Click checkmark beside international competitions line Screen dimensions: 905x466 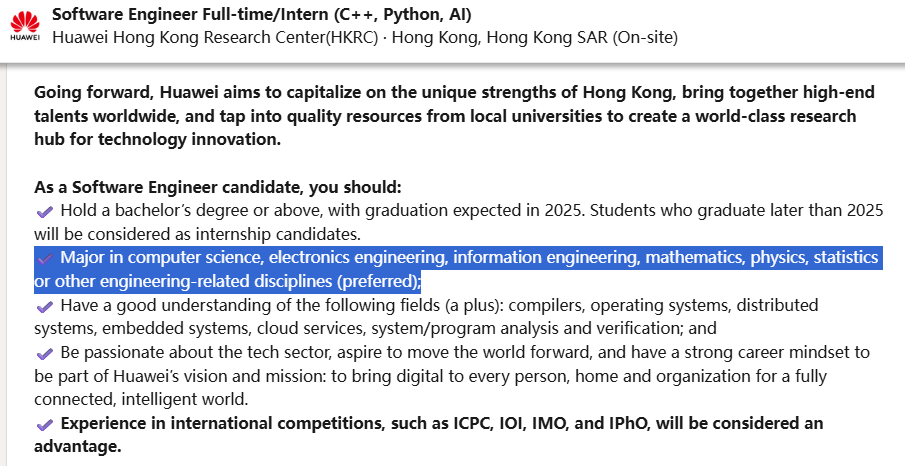[44, 425]
